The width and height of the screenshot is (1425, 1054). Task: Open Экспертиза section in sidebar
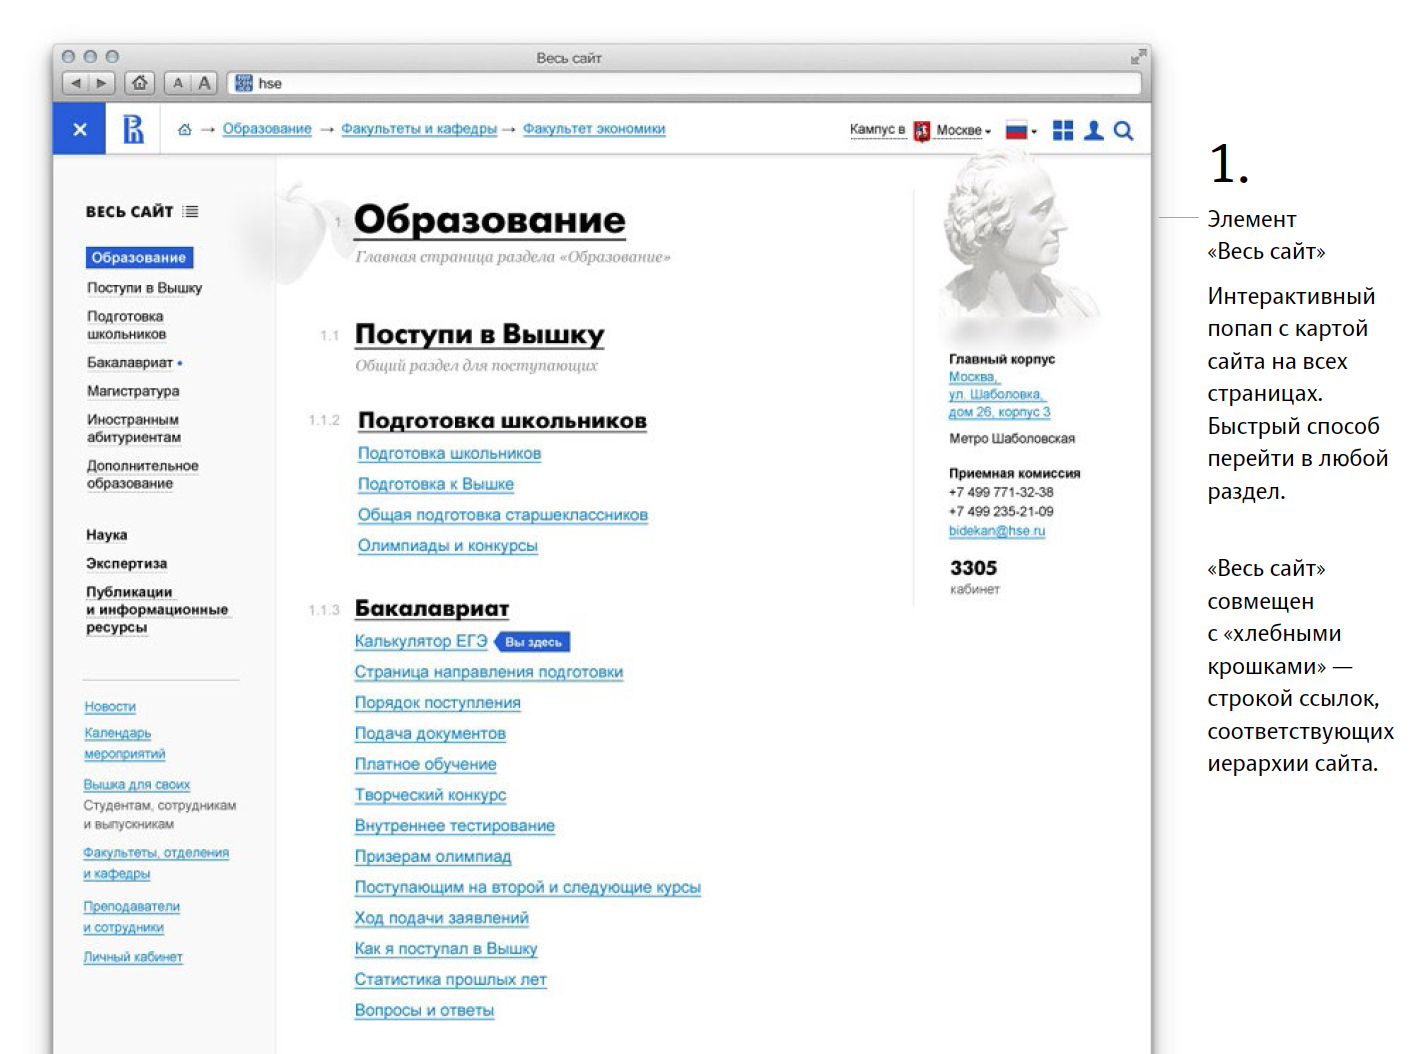pyautogui.click(x=127, y=563)
